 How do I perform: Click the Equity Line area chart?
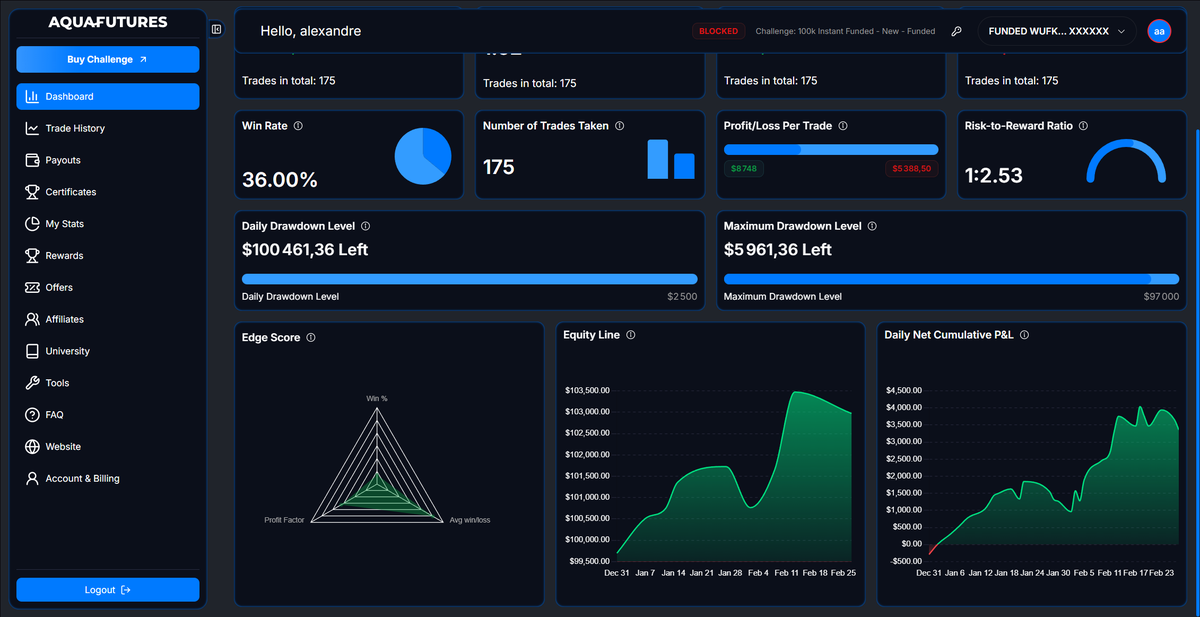[x=734, y=475]
